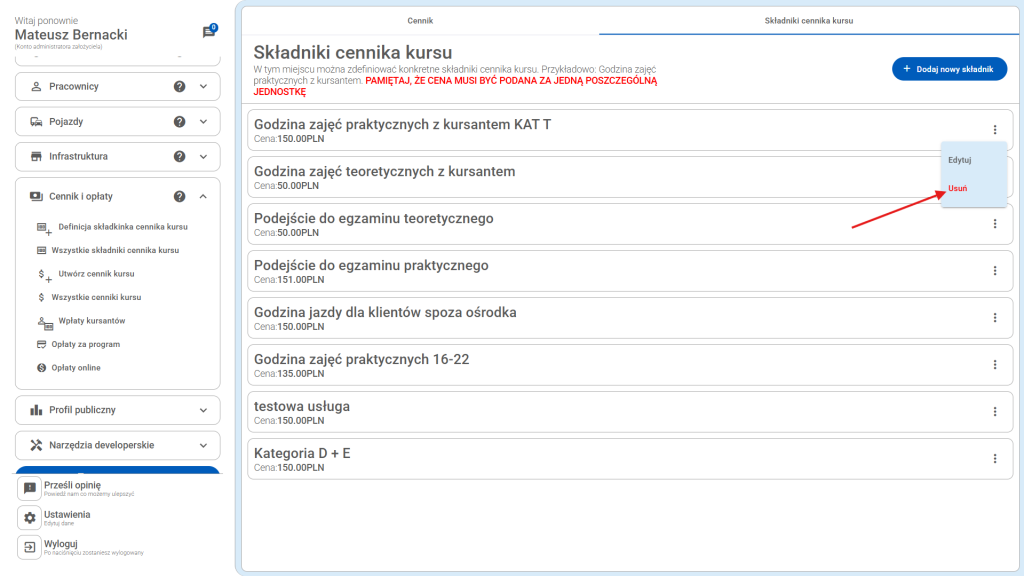Open options for Podejście do egzaminu praktycznego
1024x576 pixels.
point(994,270)
